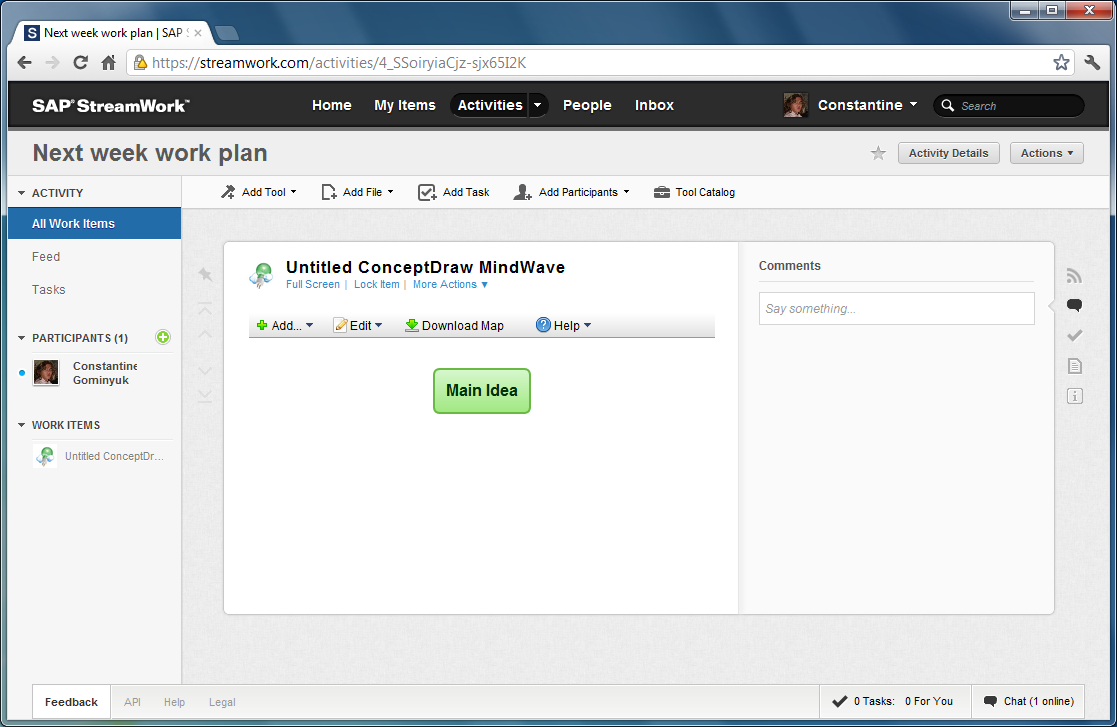
Task: Show comments with speech bubble icon
Action: [1074, 305]
